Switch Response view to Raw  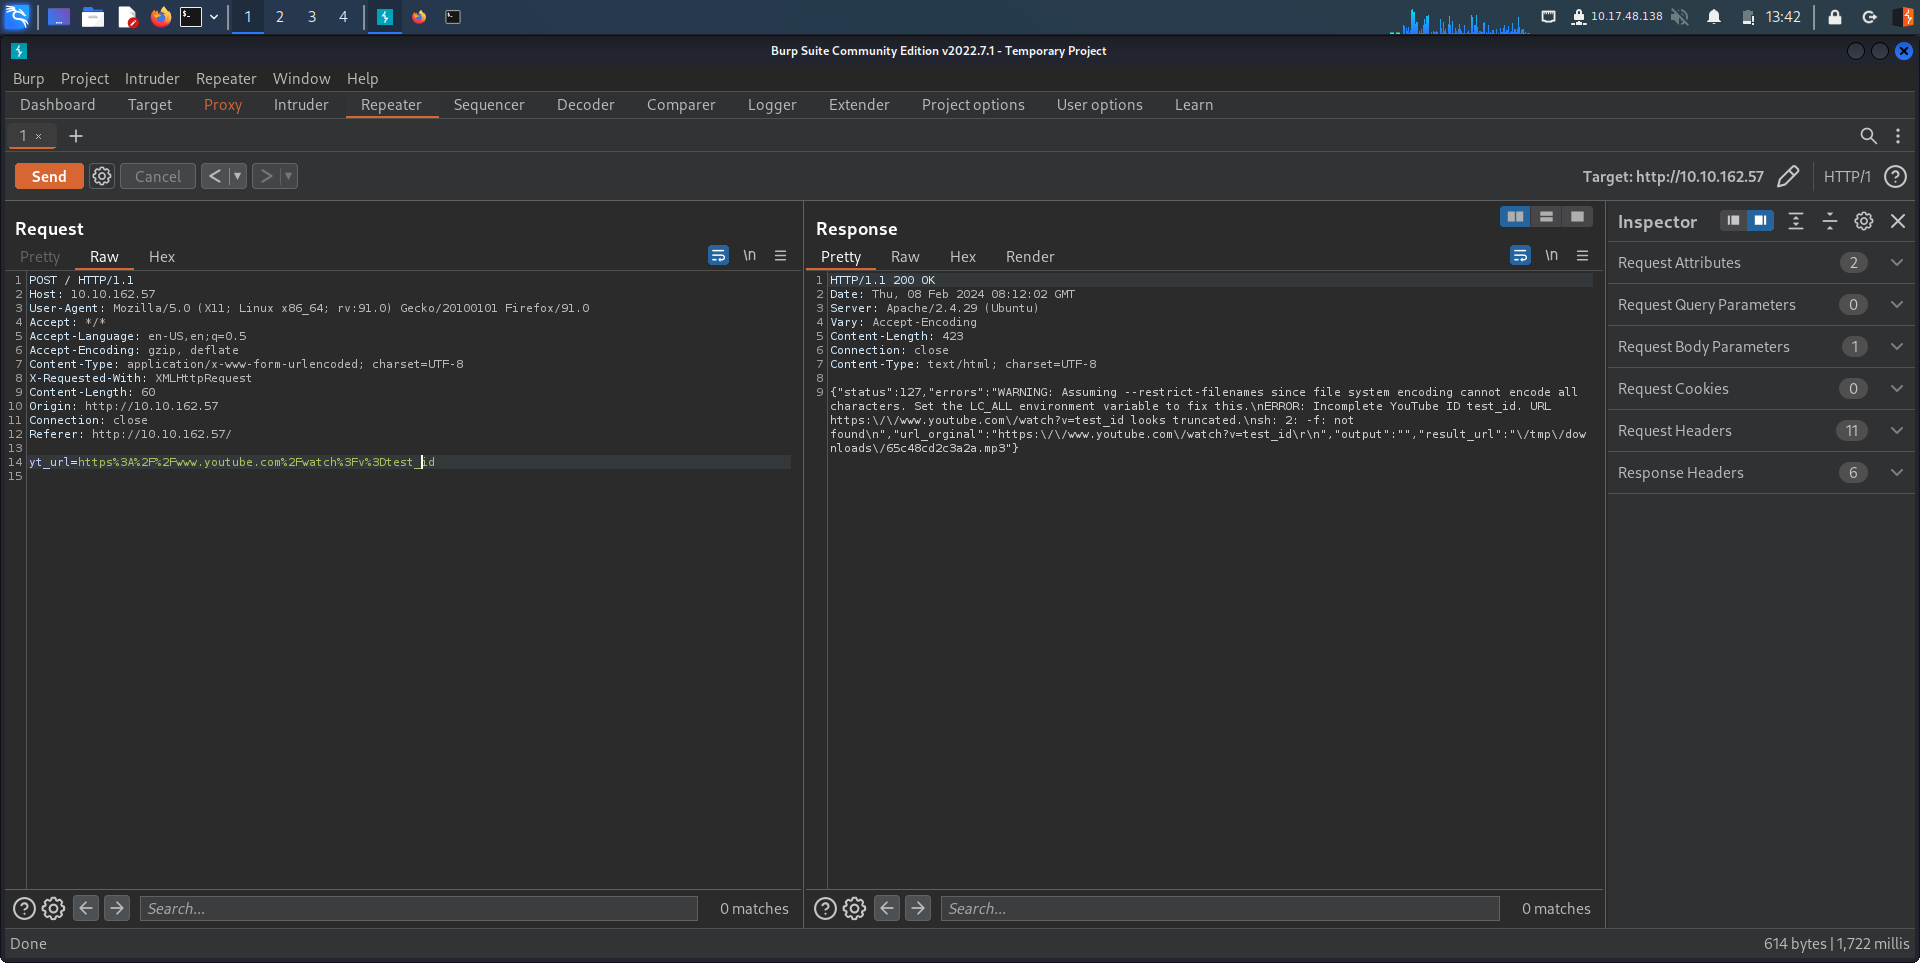(905, 257)
